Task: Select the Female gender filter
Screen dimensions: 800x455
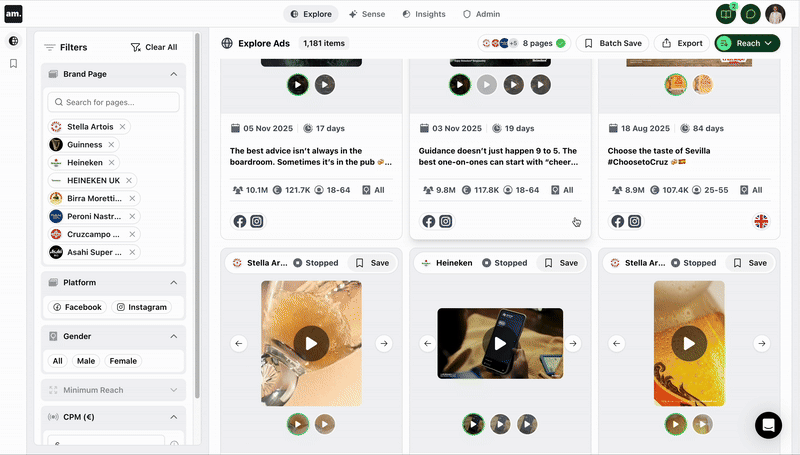Action: (123, 361)
